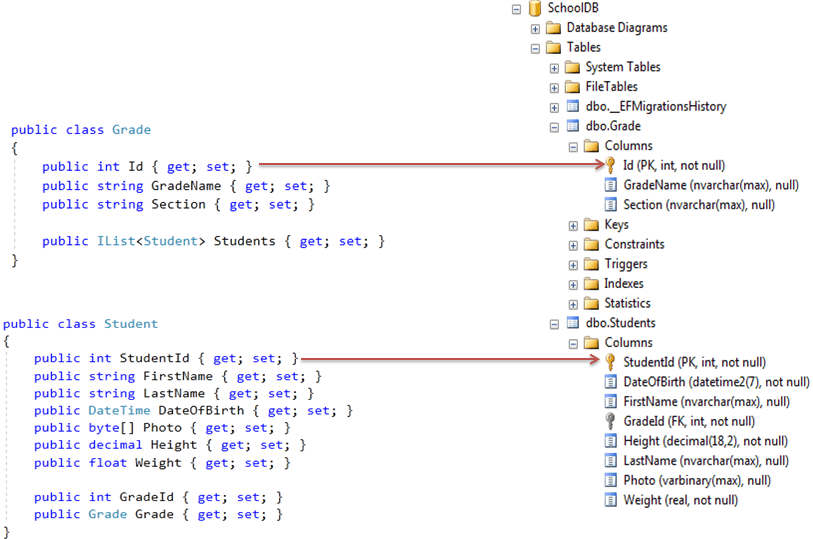Click the gold primary key icon beside Id

611,165
